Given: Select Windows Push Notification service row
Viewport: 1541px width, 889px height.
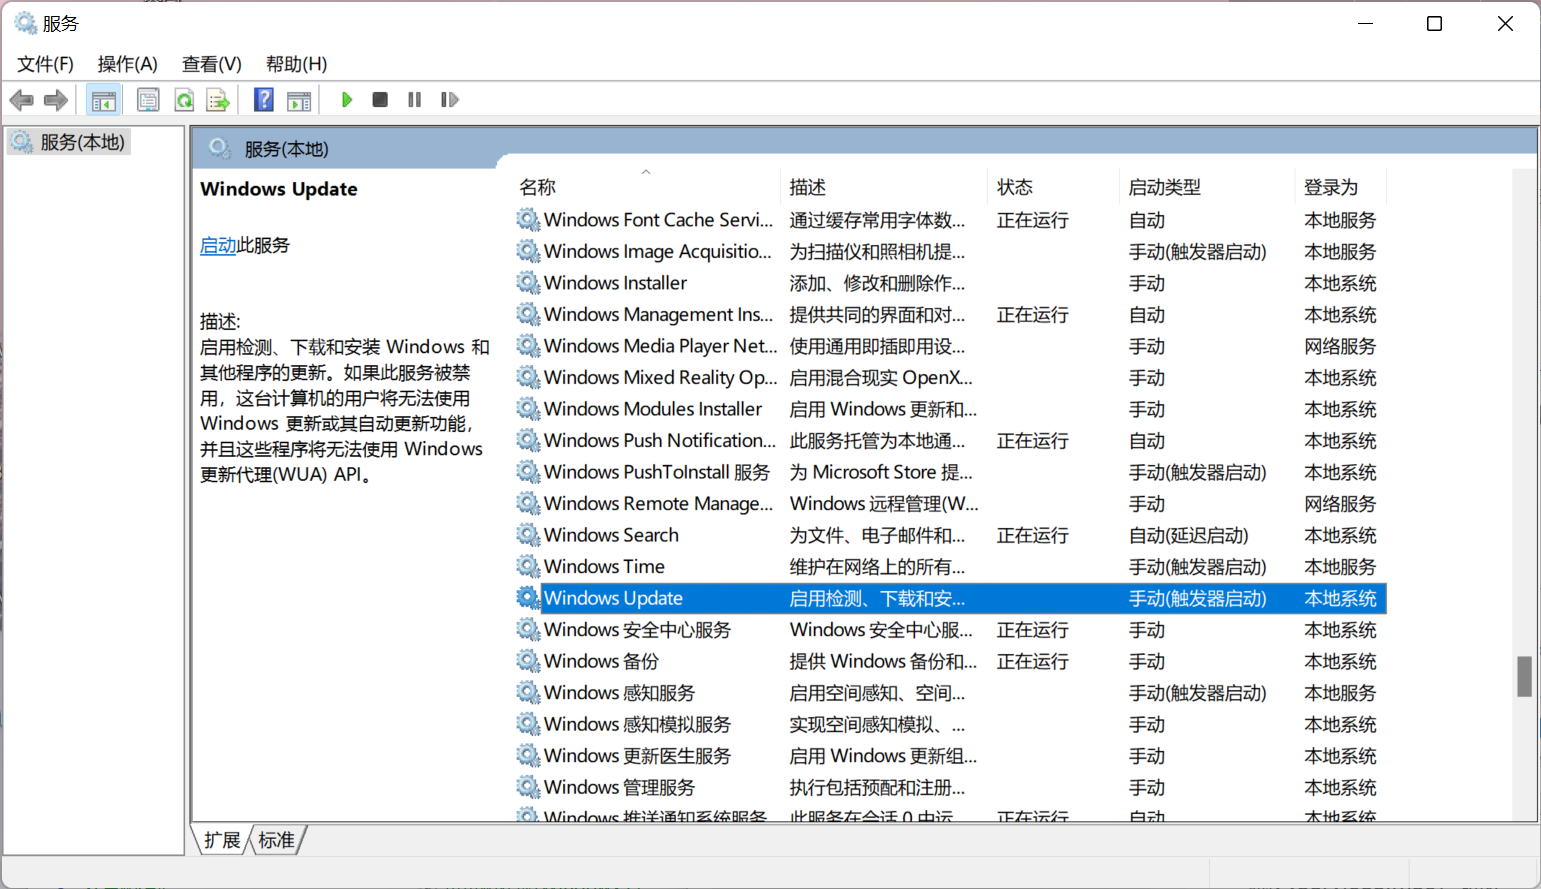Looking at the screenshot, I should [x=951, y=440].
